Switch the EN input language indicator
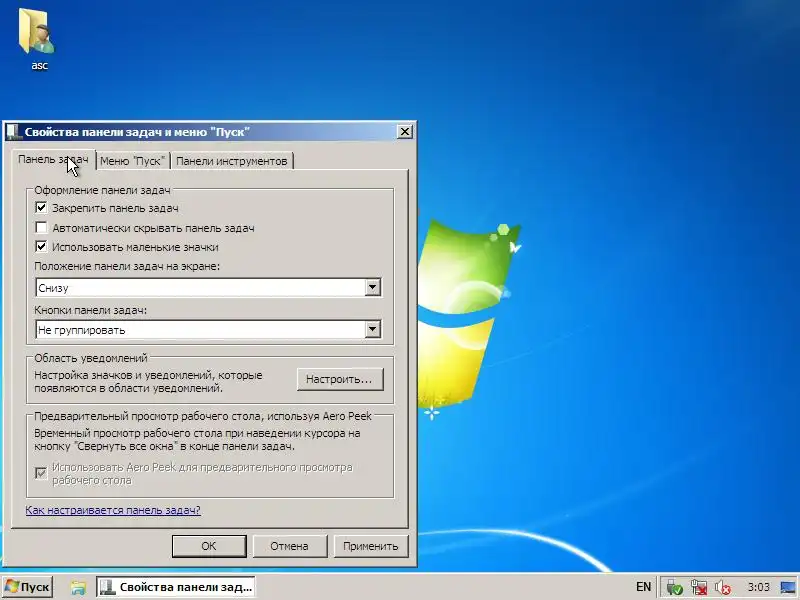 pyautogui.click(x=643, y=587)
